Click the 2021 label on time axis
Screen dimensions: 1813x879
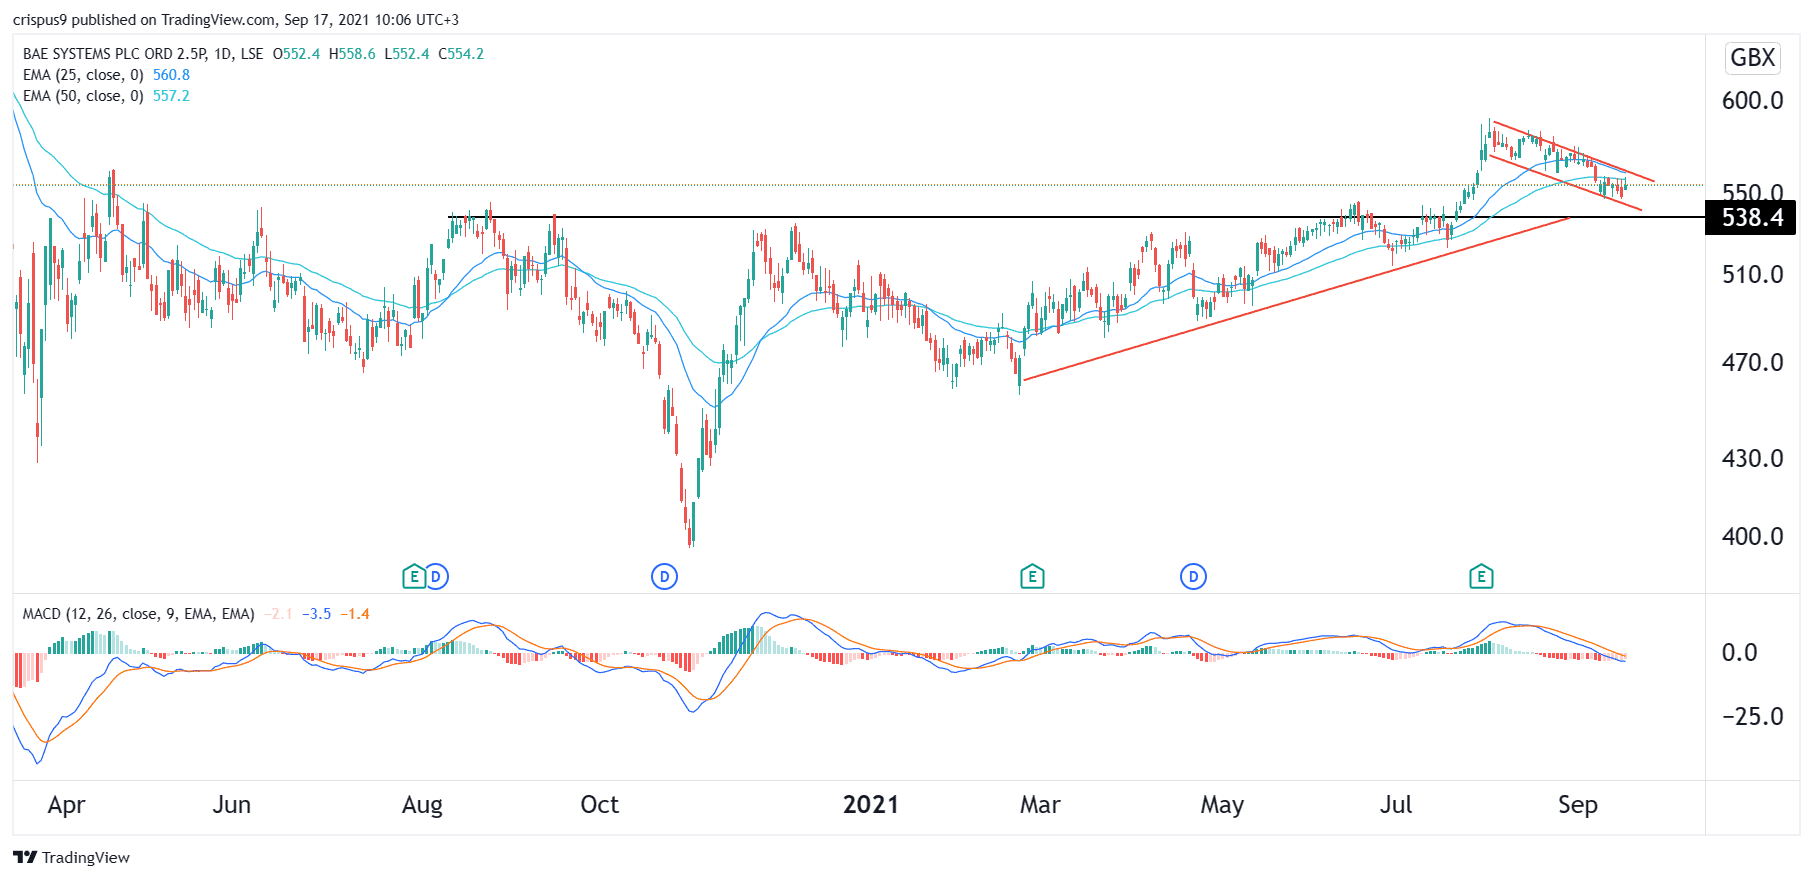pyautogui.click(x=870, y=805)
